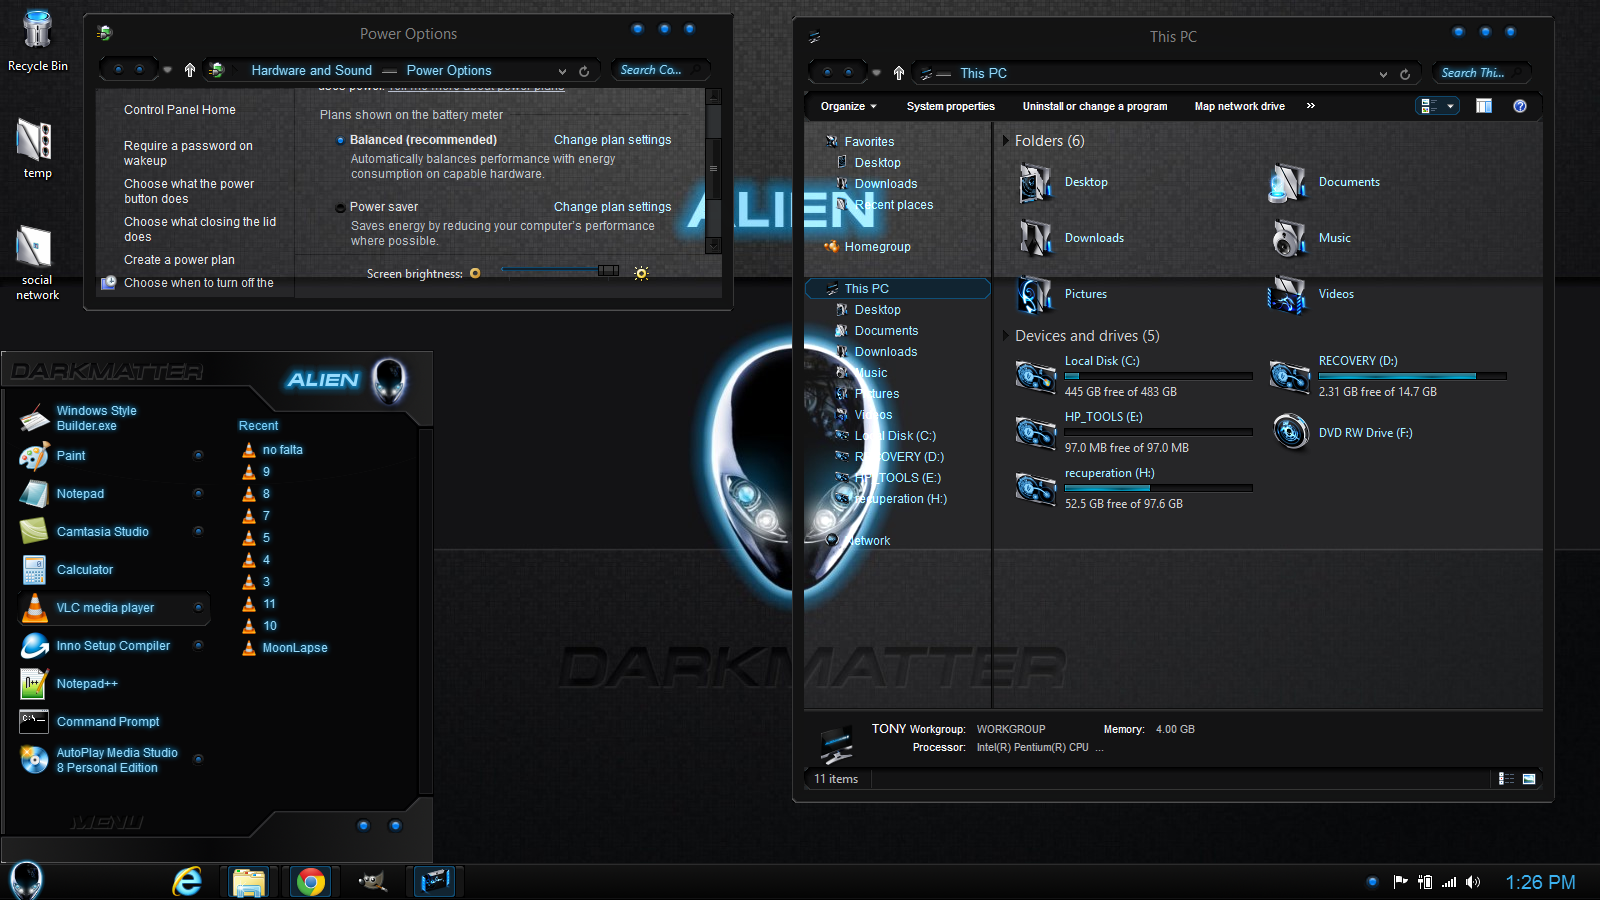Image resolution: width=1600 pixels, height=900 pixels.
Task: Open the Recycle Bin desktop icon
Action: pyautogui.click(x=37, y=40)
